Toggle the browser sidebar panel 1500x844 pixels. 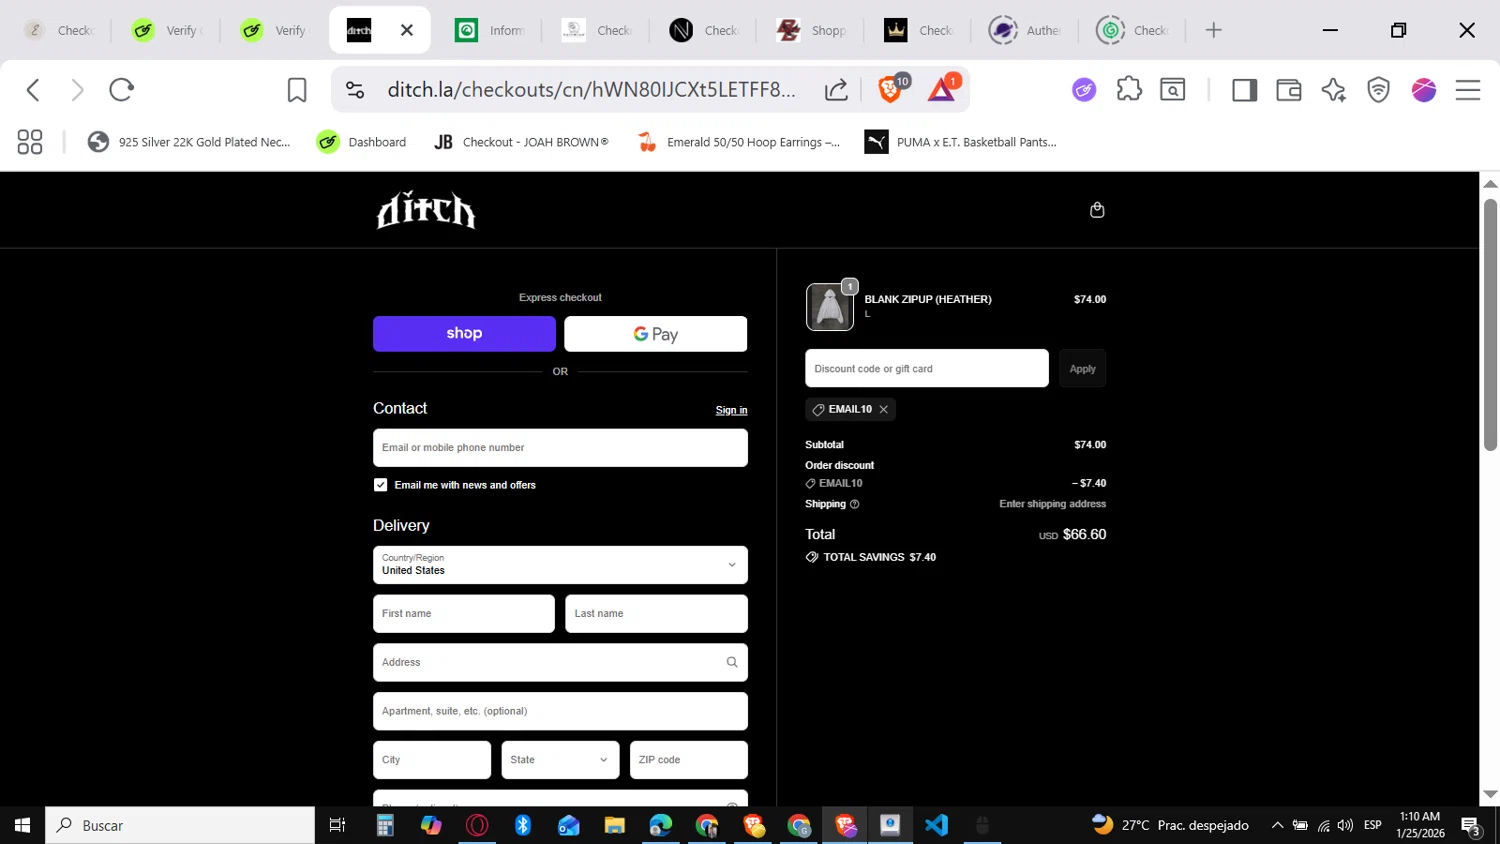1244,90
